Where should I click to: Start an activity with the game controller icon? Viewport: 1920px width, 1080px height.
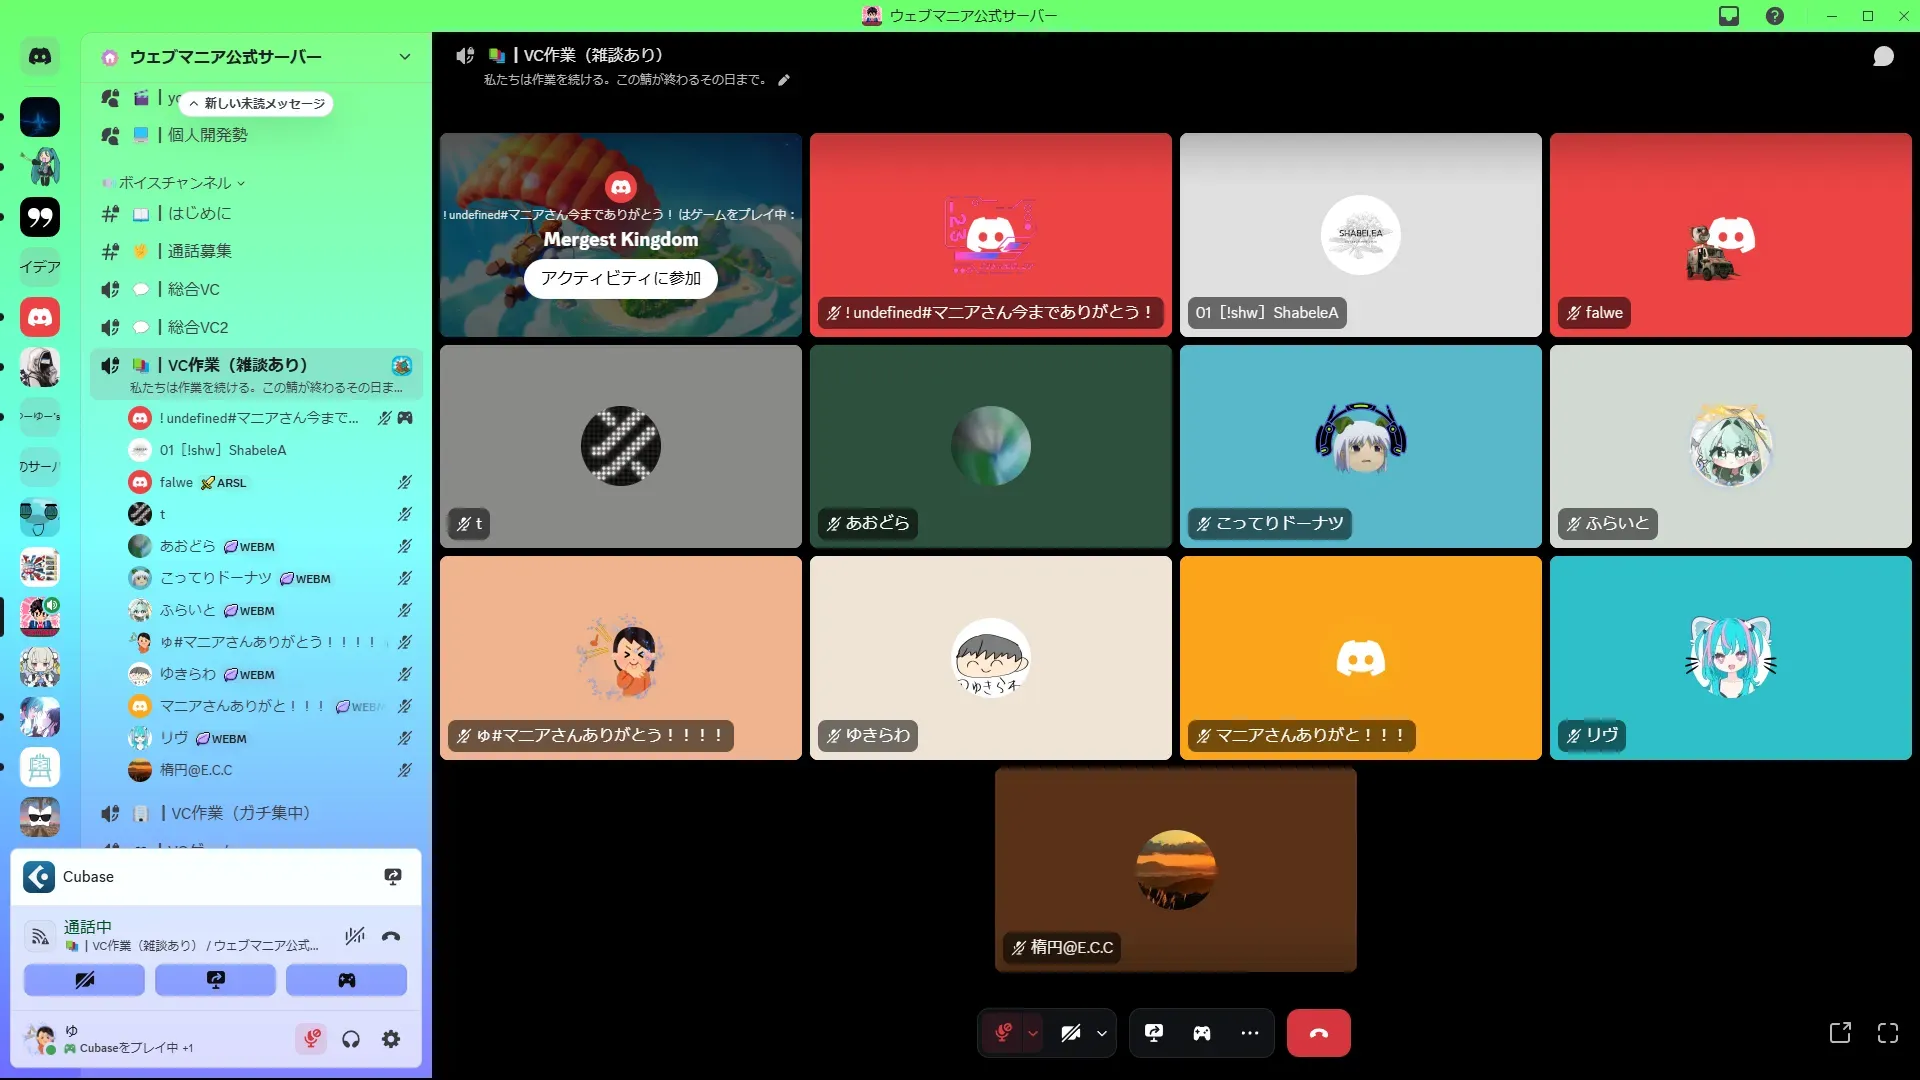(x=1202, y=1033)
